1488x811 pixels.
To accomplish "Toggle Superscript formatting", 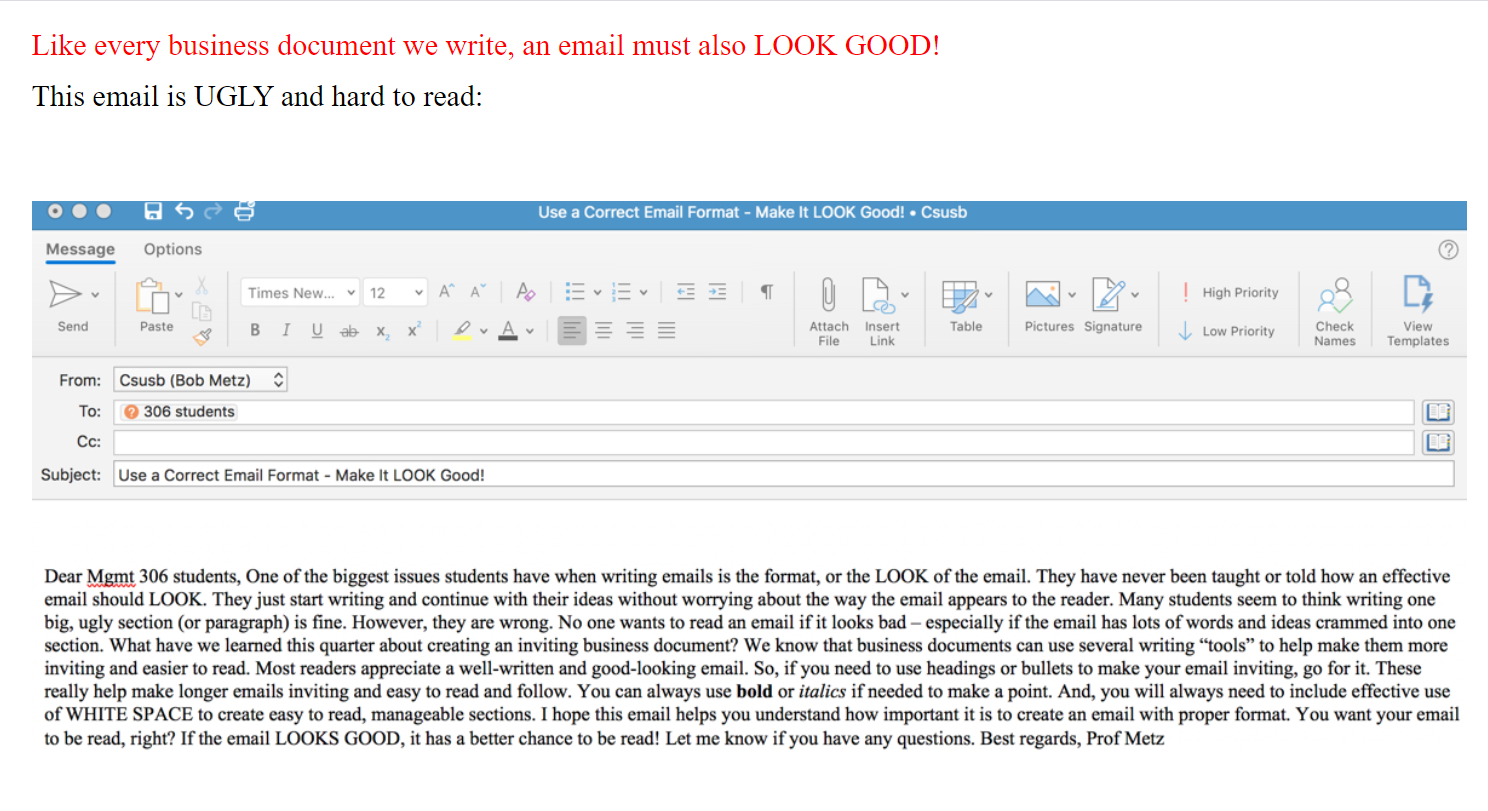I will [414, 330].
